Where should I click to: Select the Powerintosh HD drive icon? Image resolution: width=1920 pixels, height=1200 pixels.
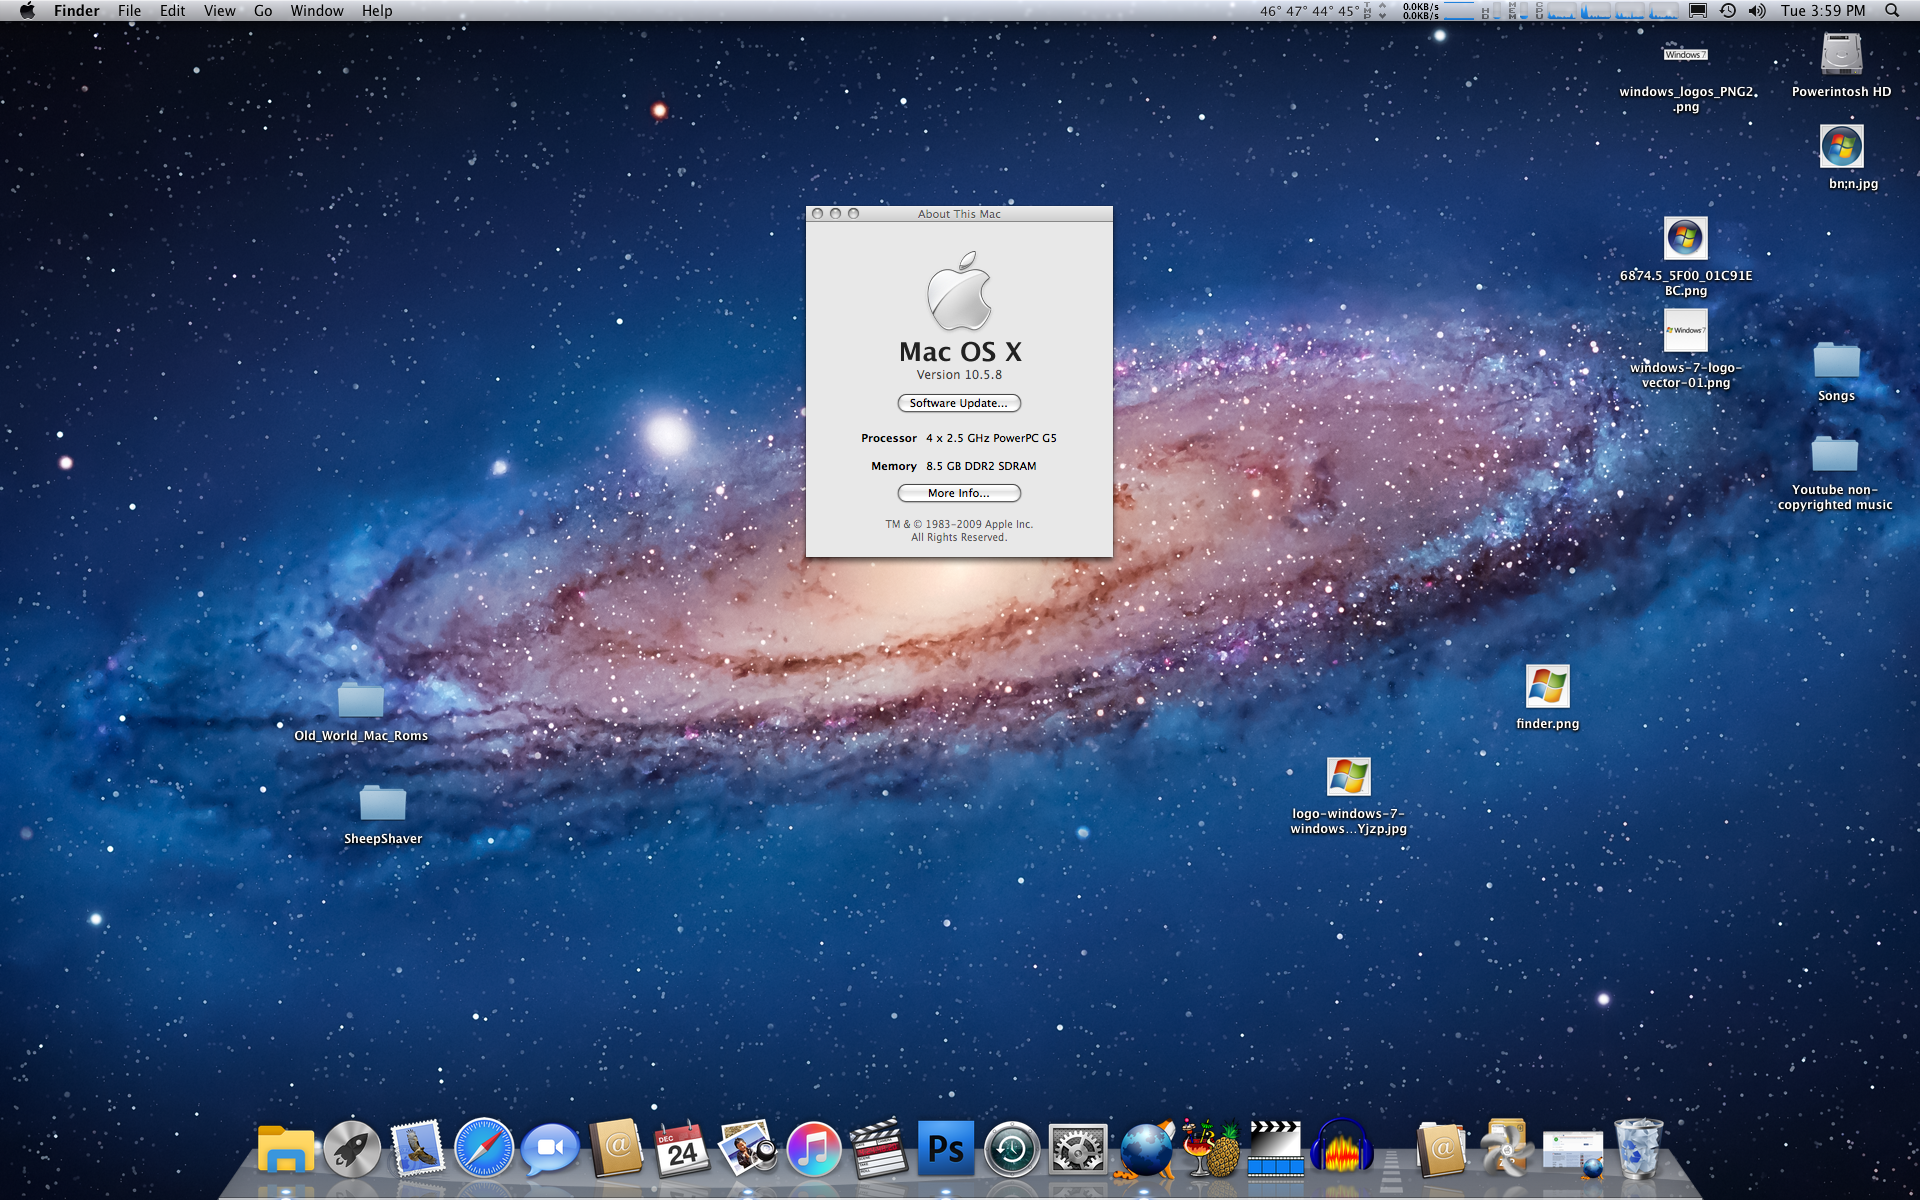coord(1841,54)
